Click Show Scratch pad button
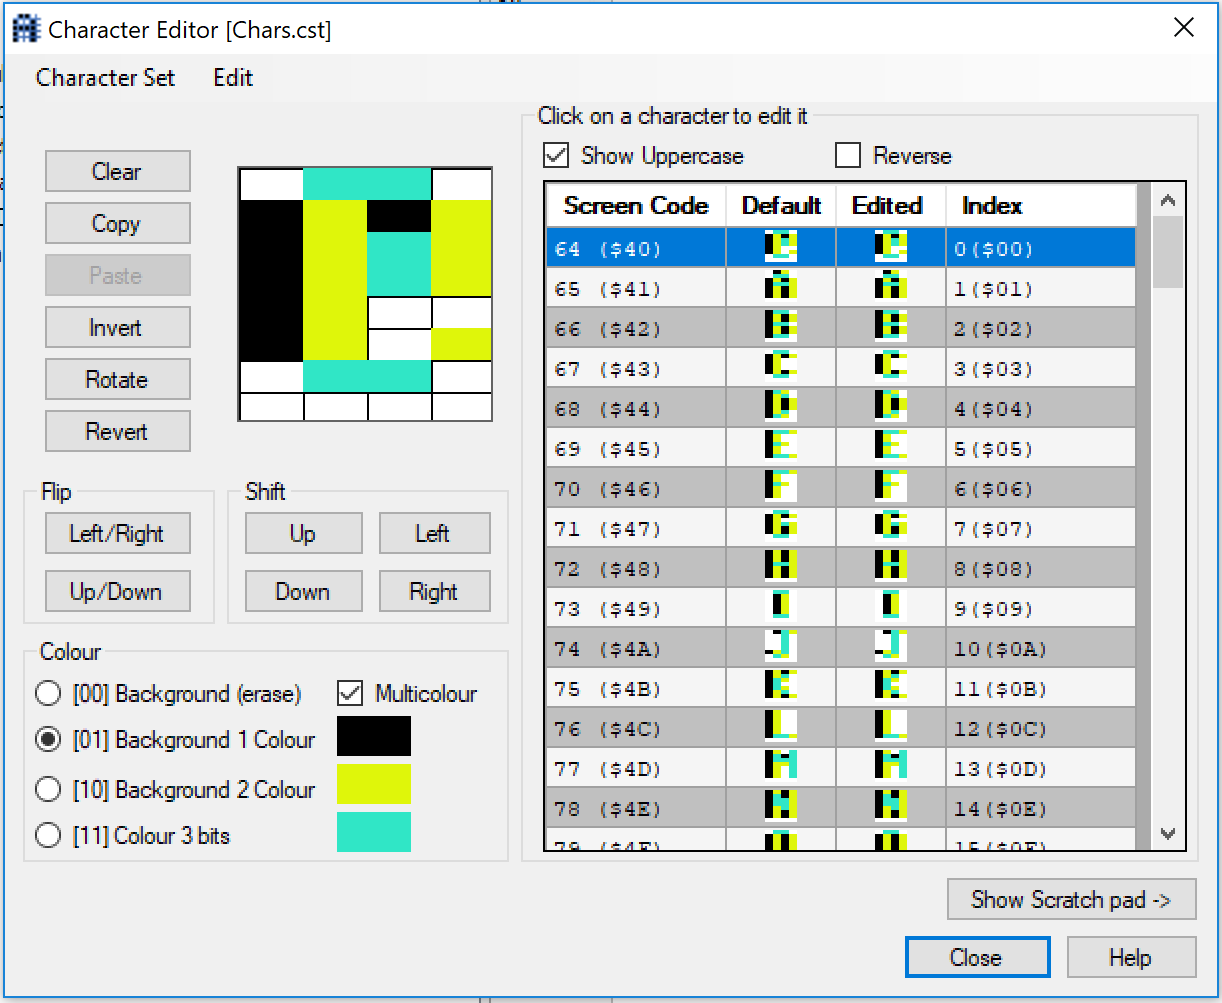 click(x=1071, y=899)
